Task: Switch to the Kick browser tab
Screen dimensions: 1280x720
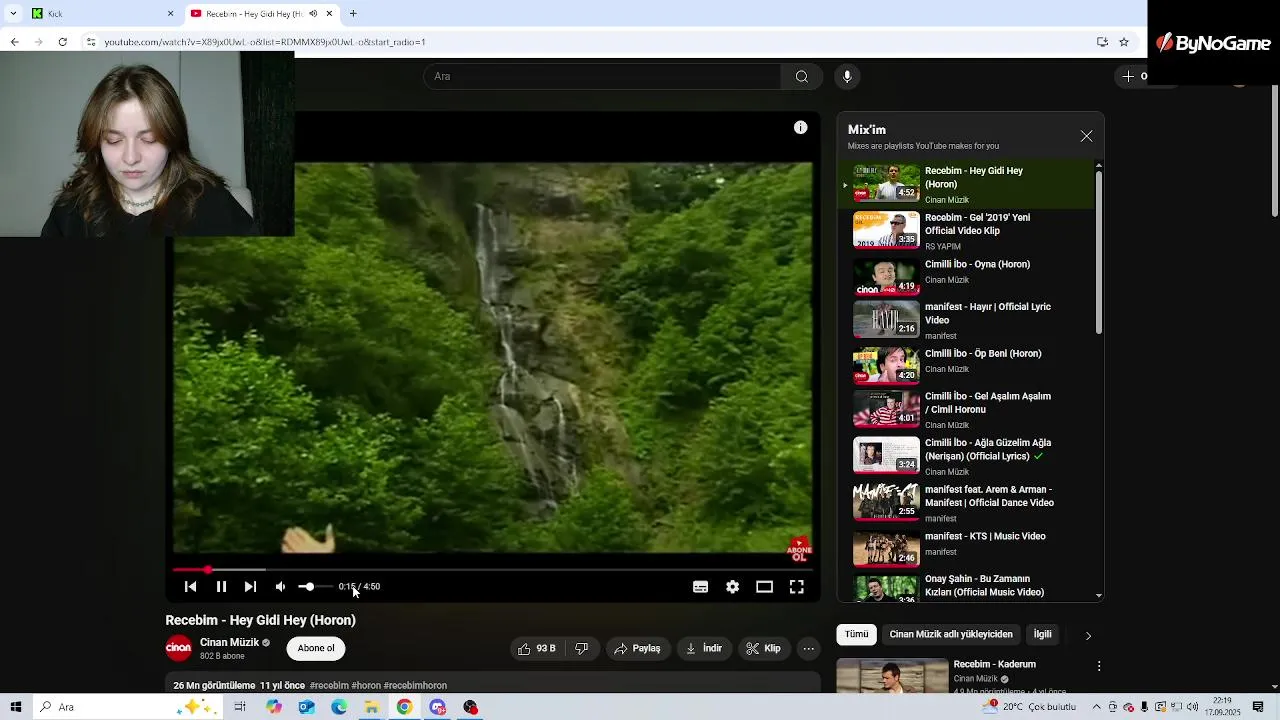Action: pyautogui.click(x=100, y=13)
